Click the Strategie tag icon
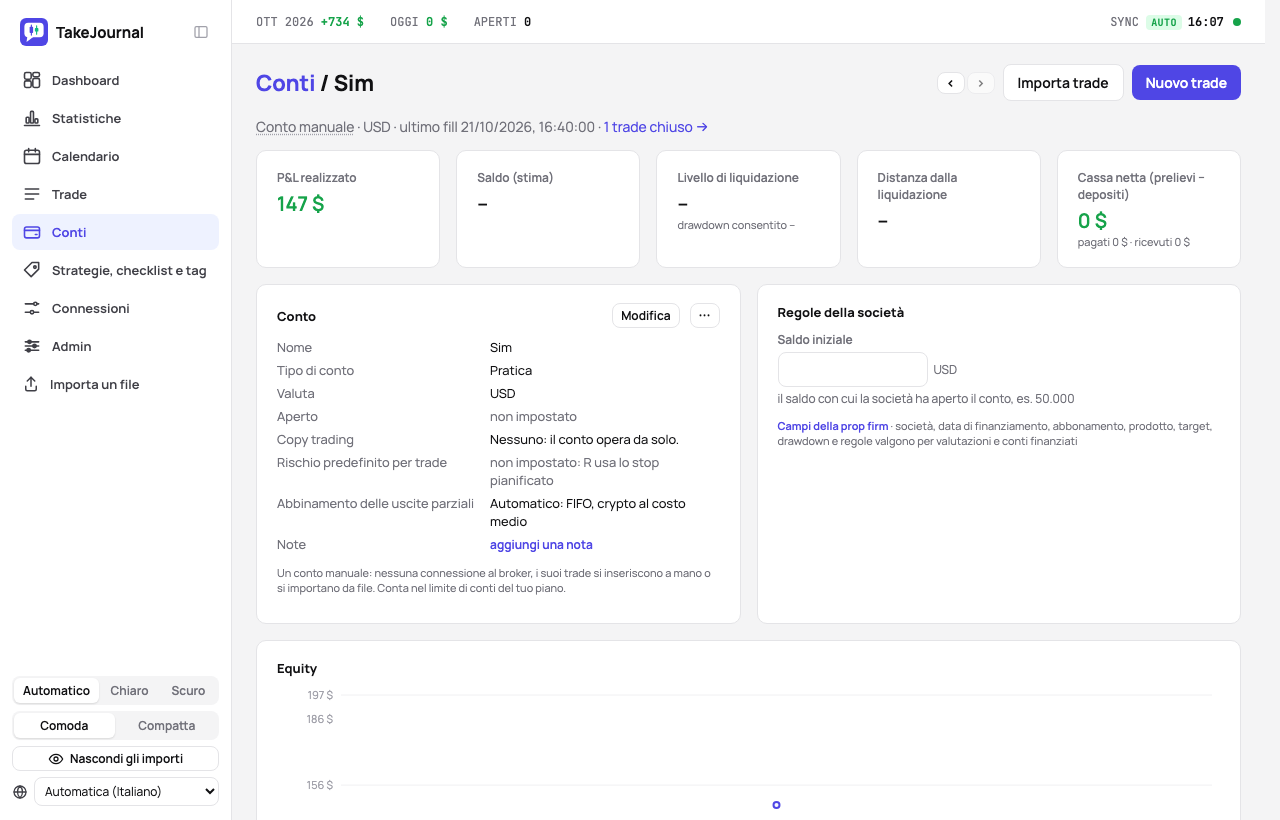1280x820 pixels. [x=32, y=270]
